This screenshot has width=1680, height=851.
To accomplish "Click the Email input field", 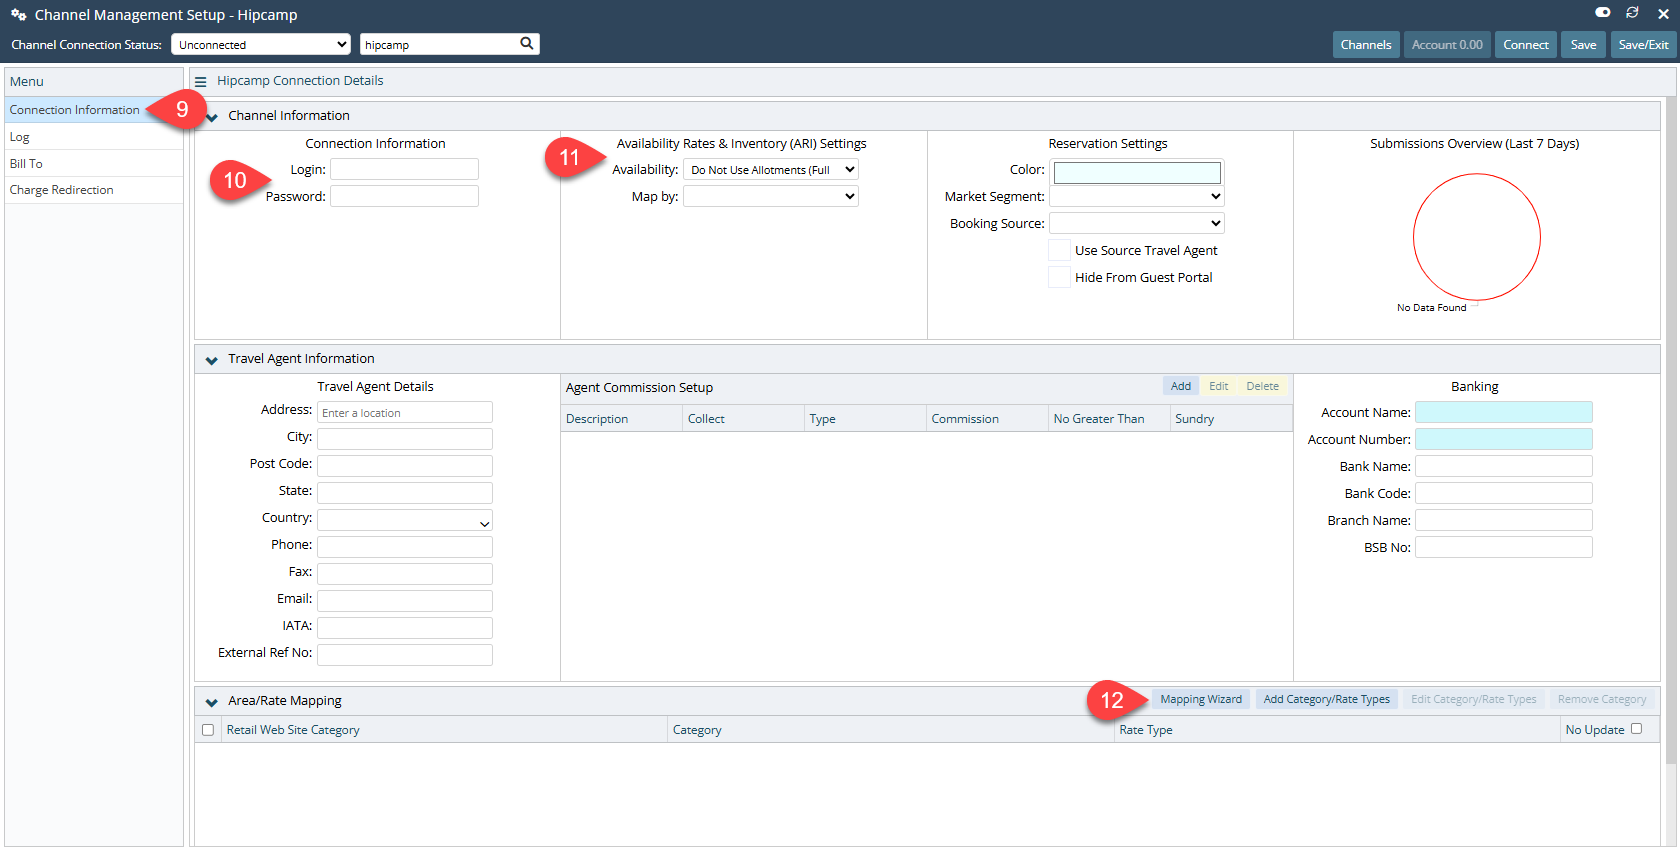I will [405, 601].
